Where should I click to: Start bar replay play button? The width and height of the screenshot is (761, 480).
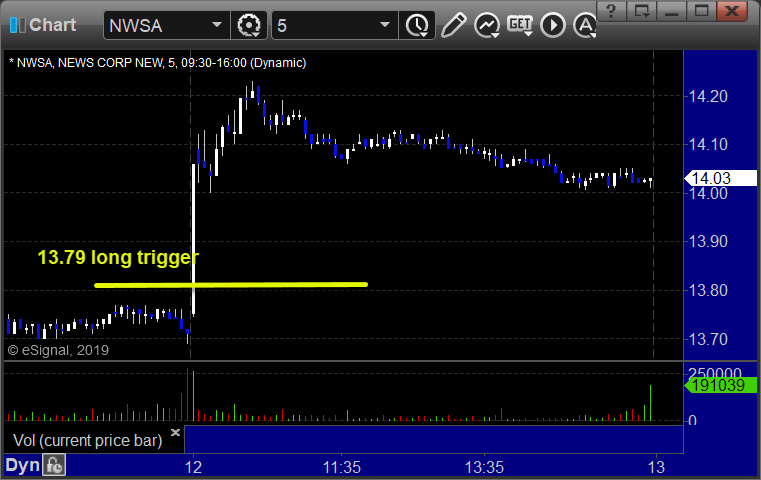(553, 25)
